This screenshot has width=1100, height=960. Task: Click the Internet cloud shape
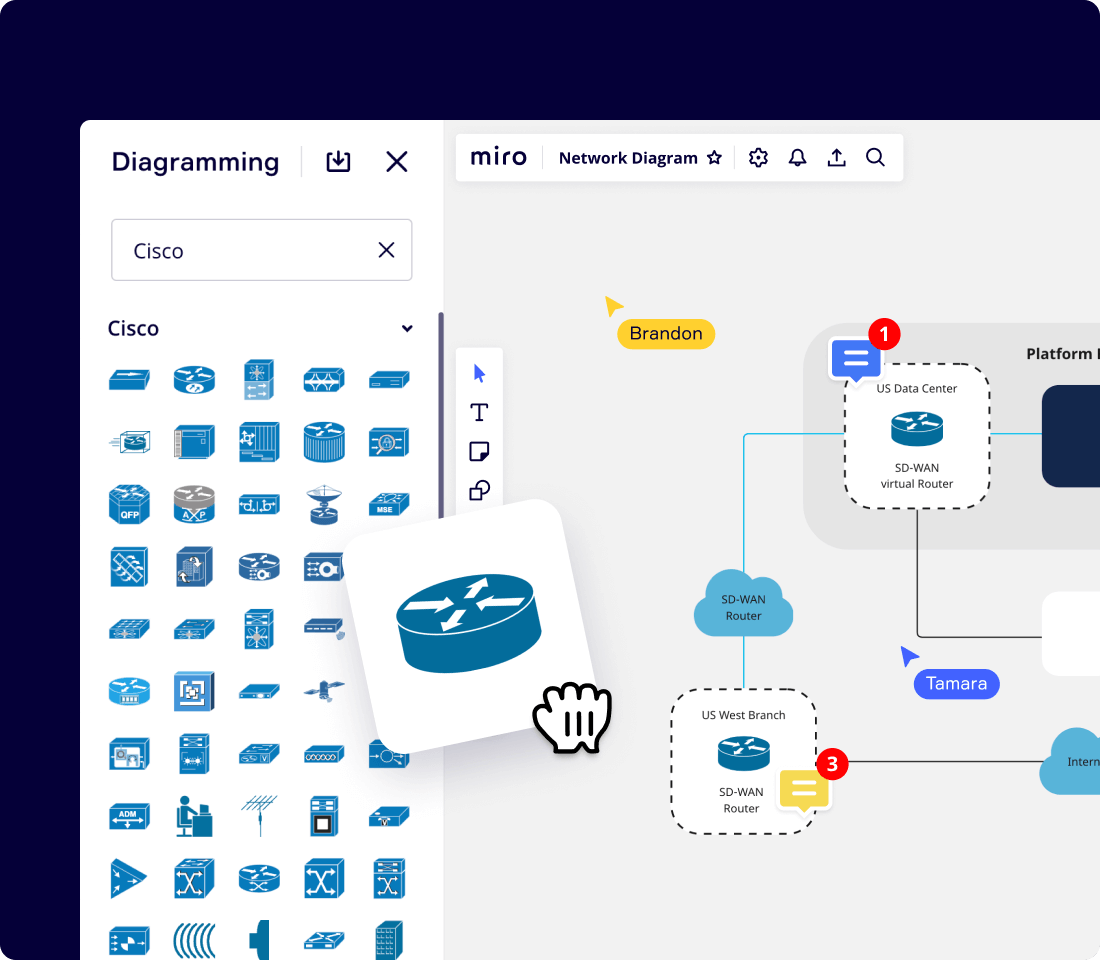click(x=1070, y=761)
